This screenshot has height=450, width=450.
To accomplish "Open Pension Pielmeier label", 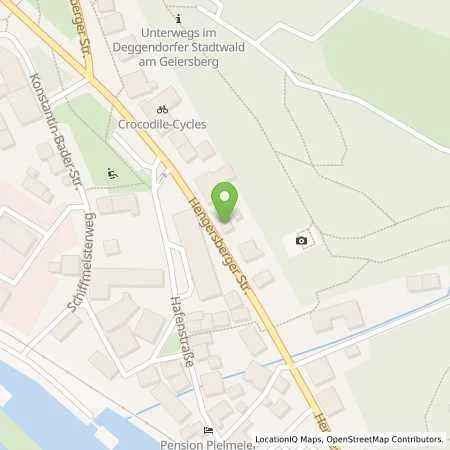I will coord(207,445).
